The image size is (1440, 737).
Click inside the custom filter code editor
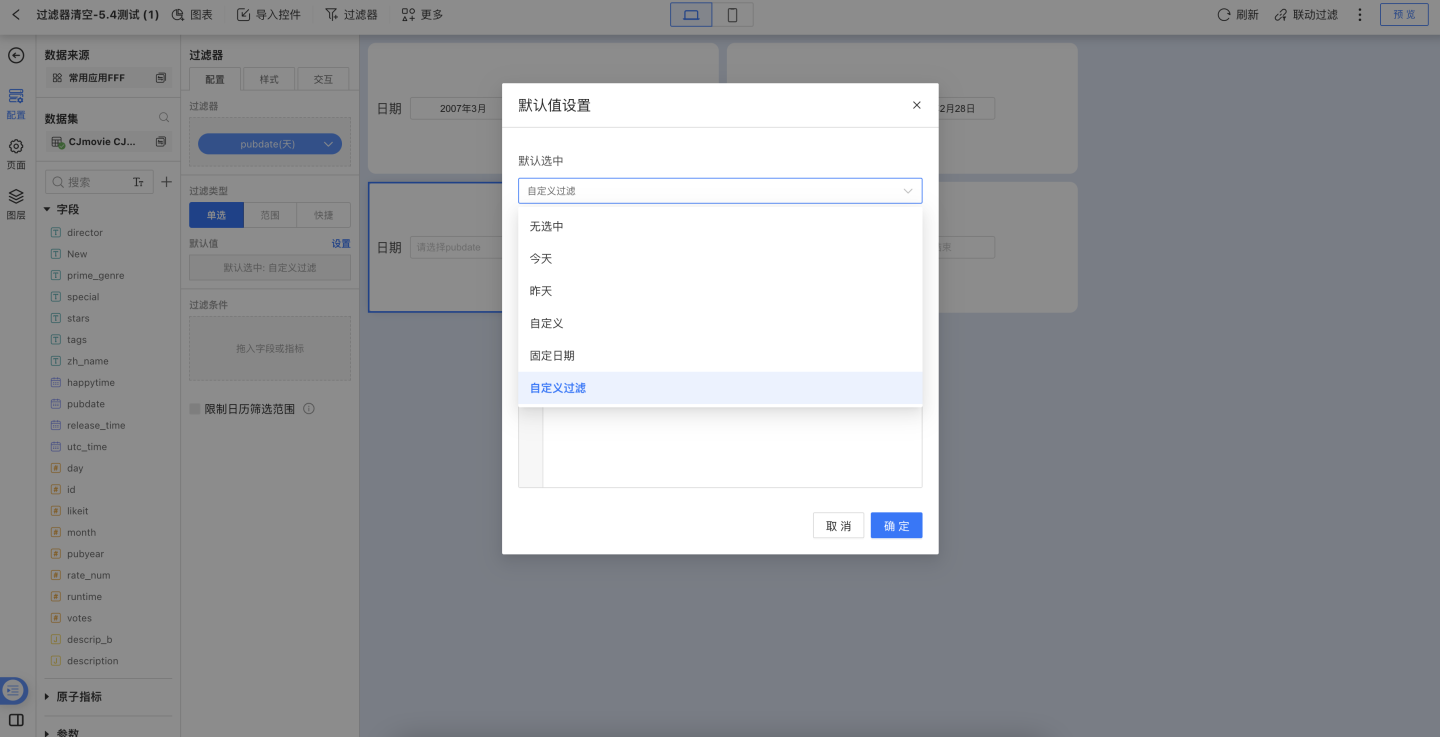coord(732,447)
